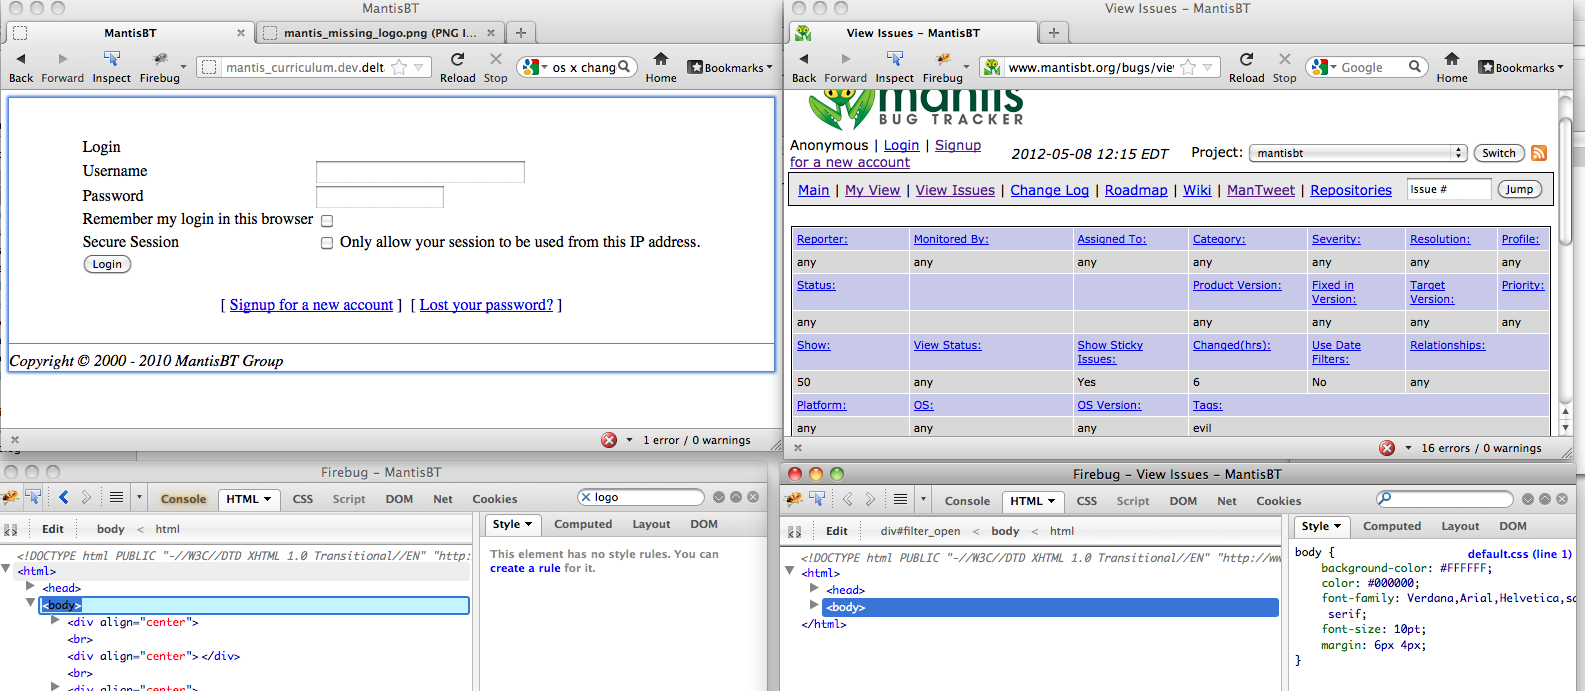Screen dimensions: 1585x691
Task: Click Firebug bug icon in left Firebug window
Action: (x=11, y=498)
